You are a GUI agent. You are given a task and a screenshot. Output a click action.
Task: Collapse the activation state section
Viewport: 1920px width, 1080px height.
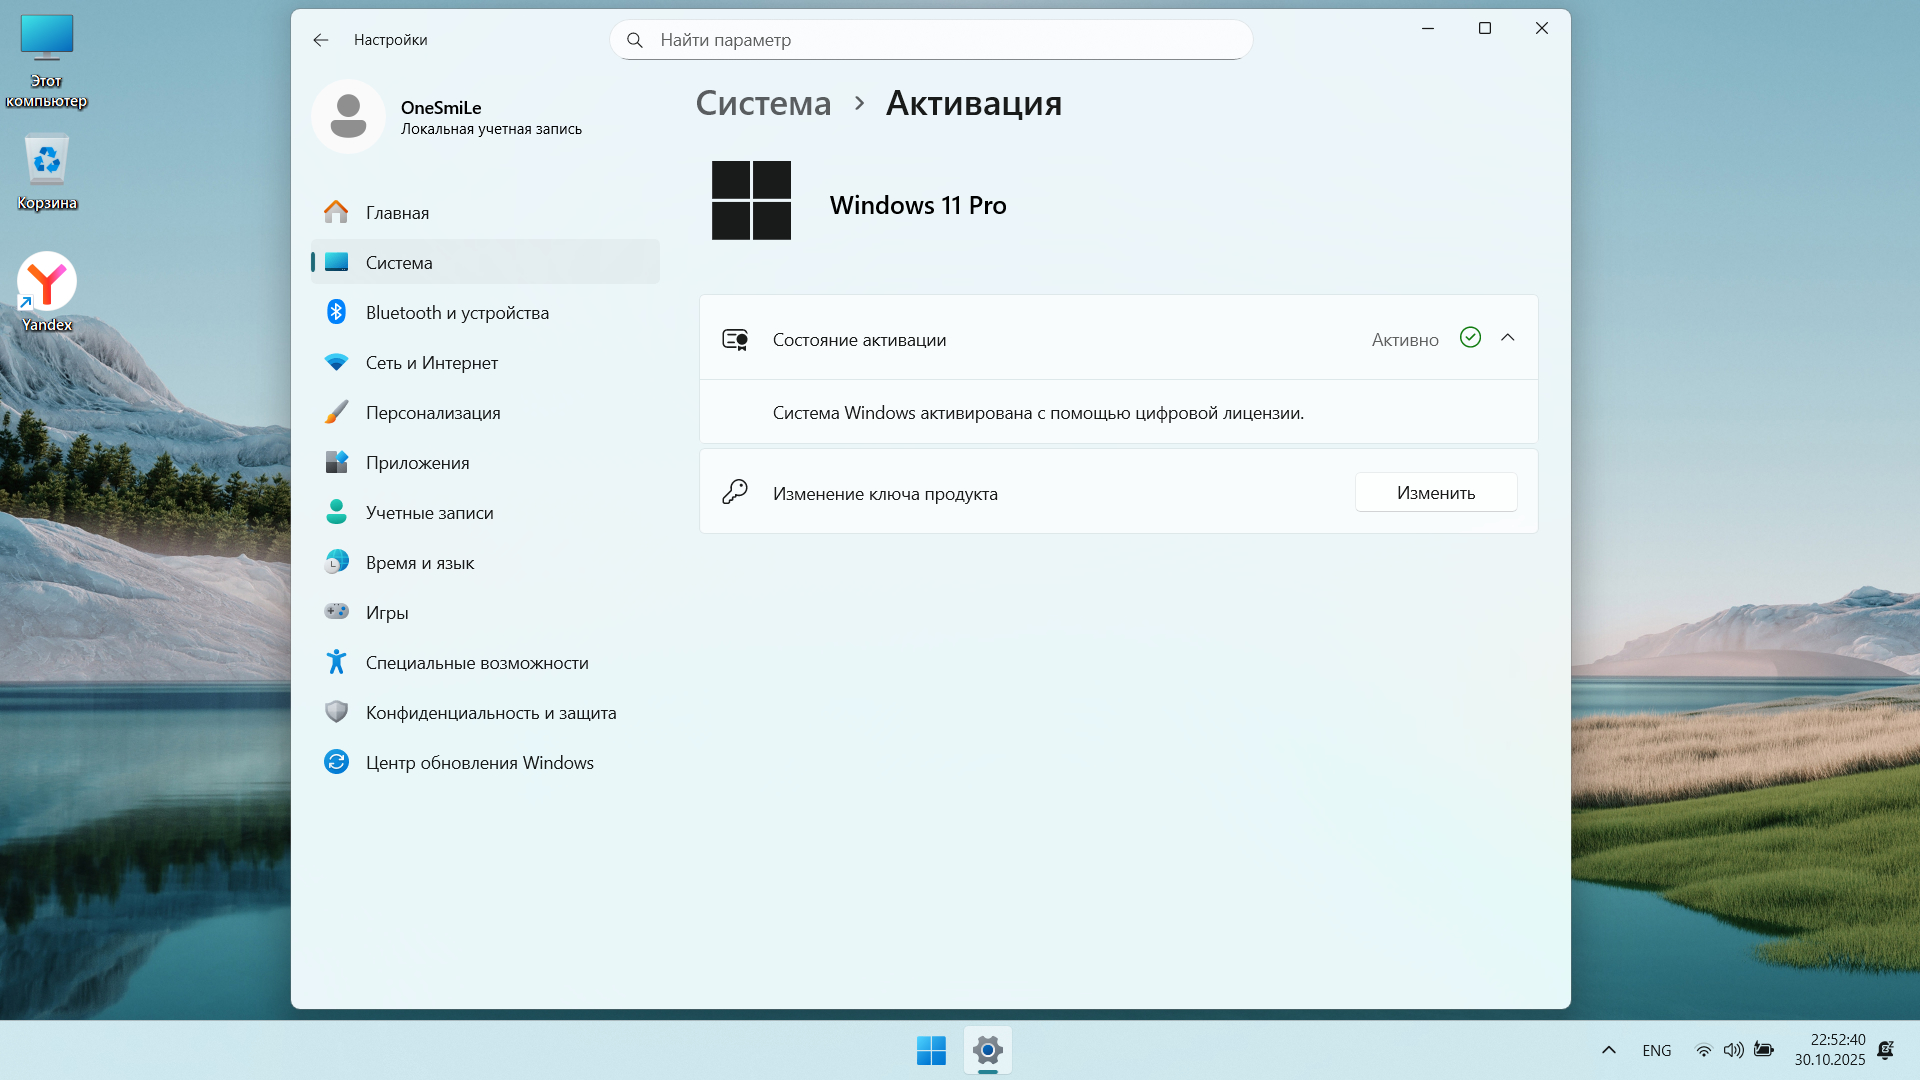click(1507, 338)
